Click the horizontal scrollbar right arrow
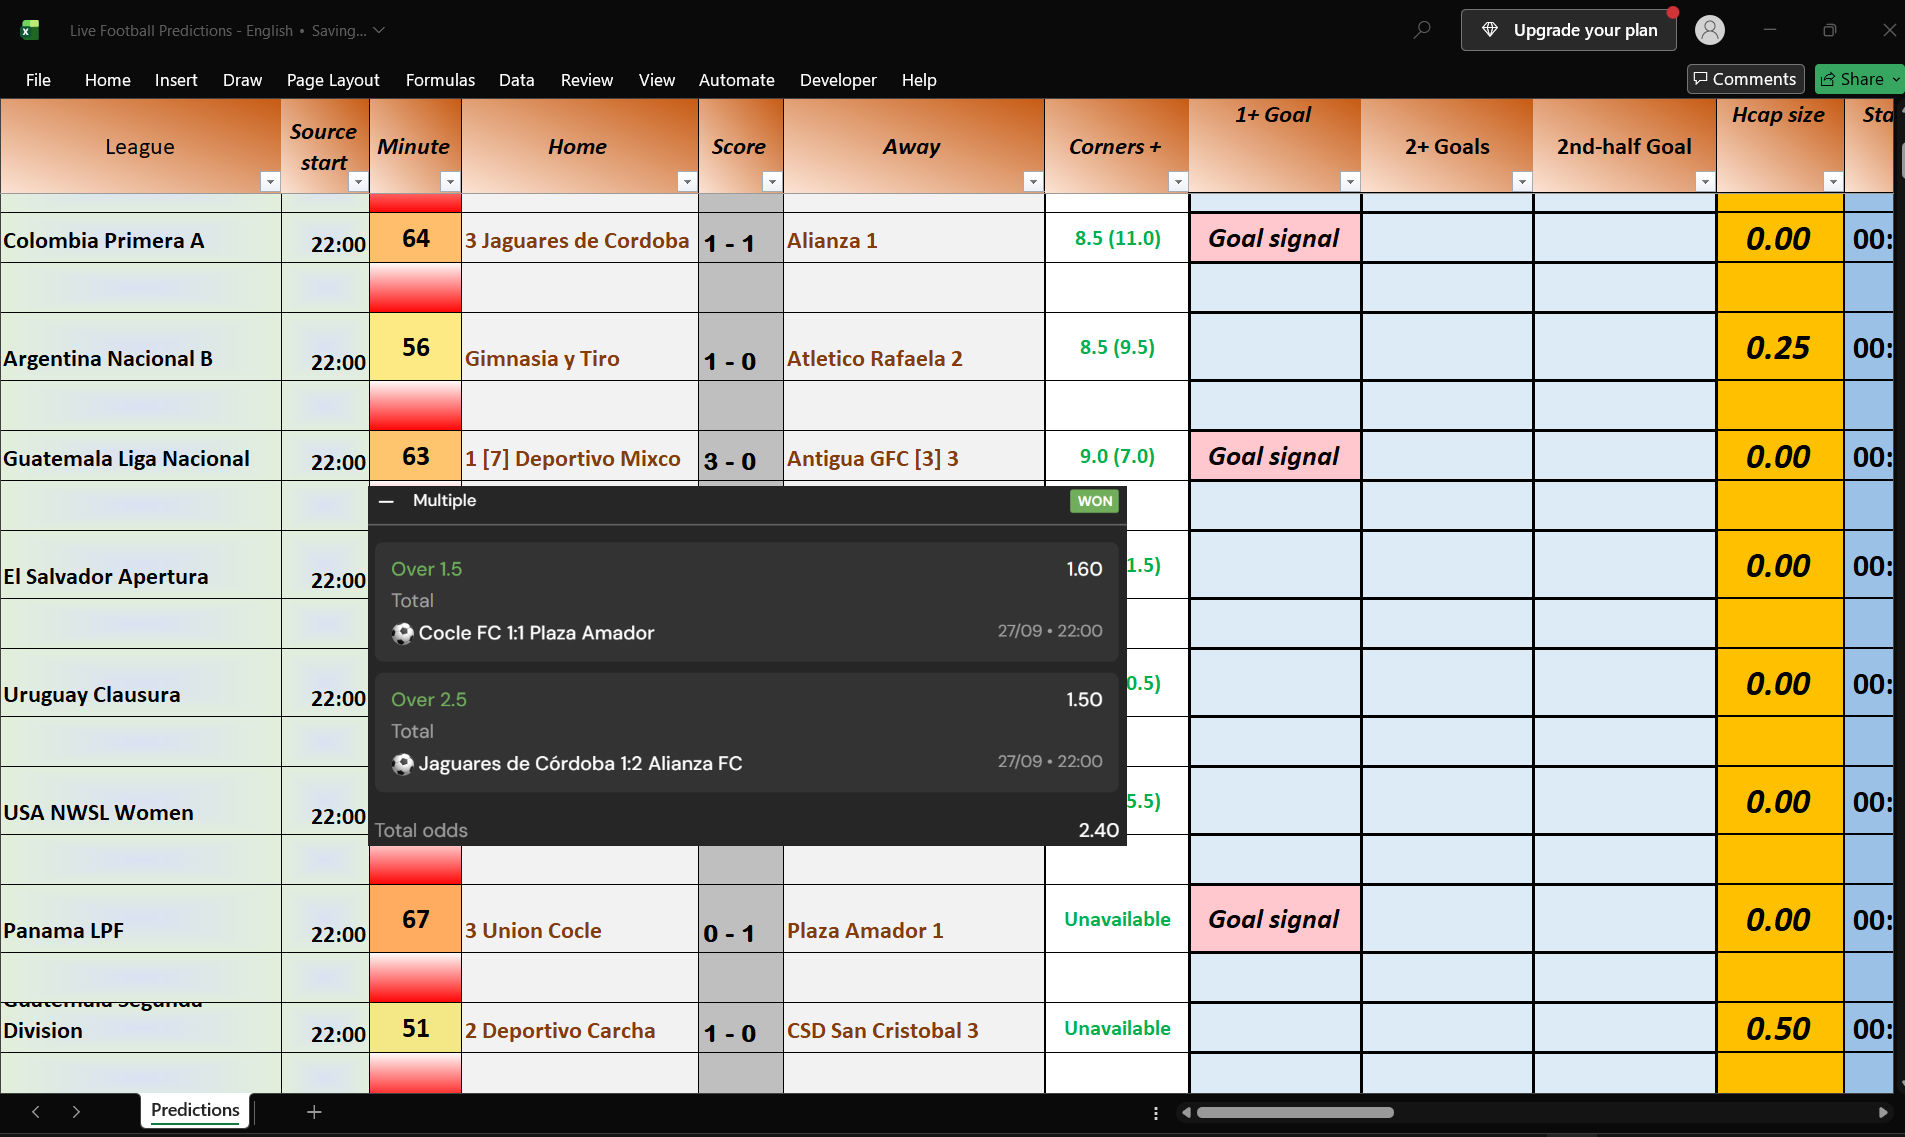 pos(1883,1112)
